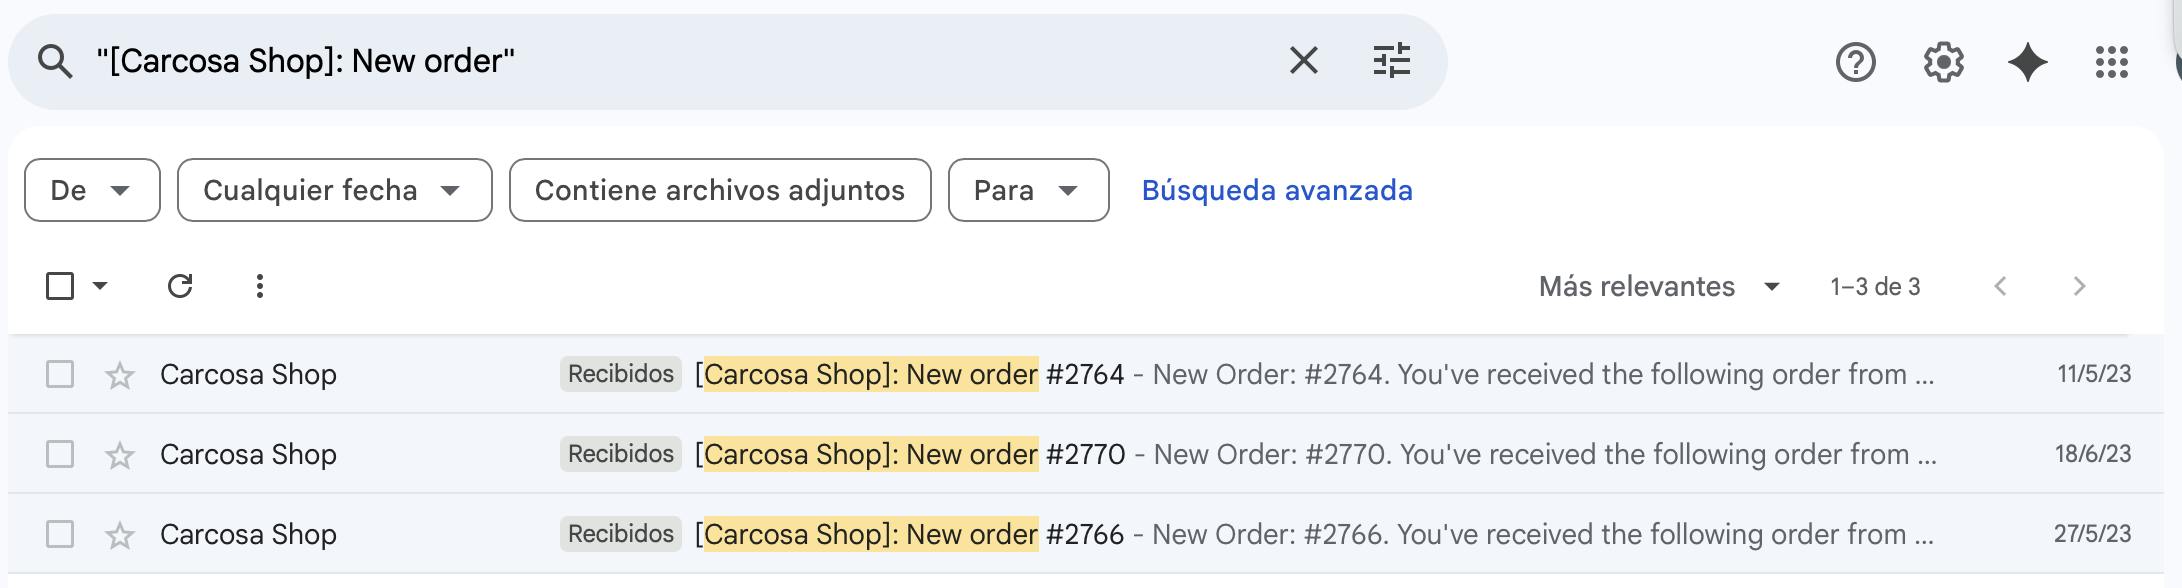Image resolution: width=2182 pixels, height=588 pixels.
Task: Open the Help question mark icon
Action: tap(1855, 63)
